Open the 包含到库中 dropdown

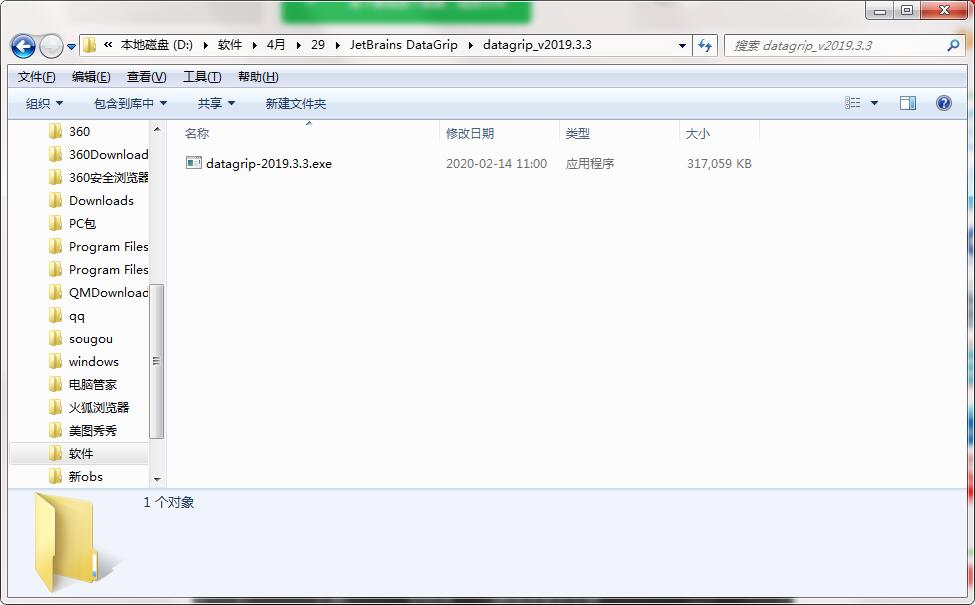point(130,103)
